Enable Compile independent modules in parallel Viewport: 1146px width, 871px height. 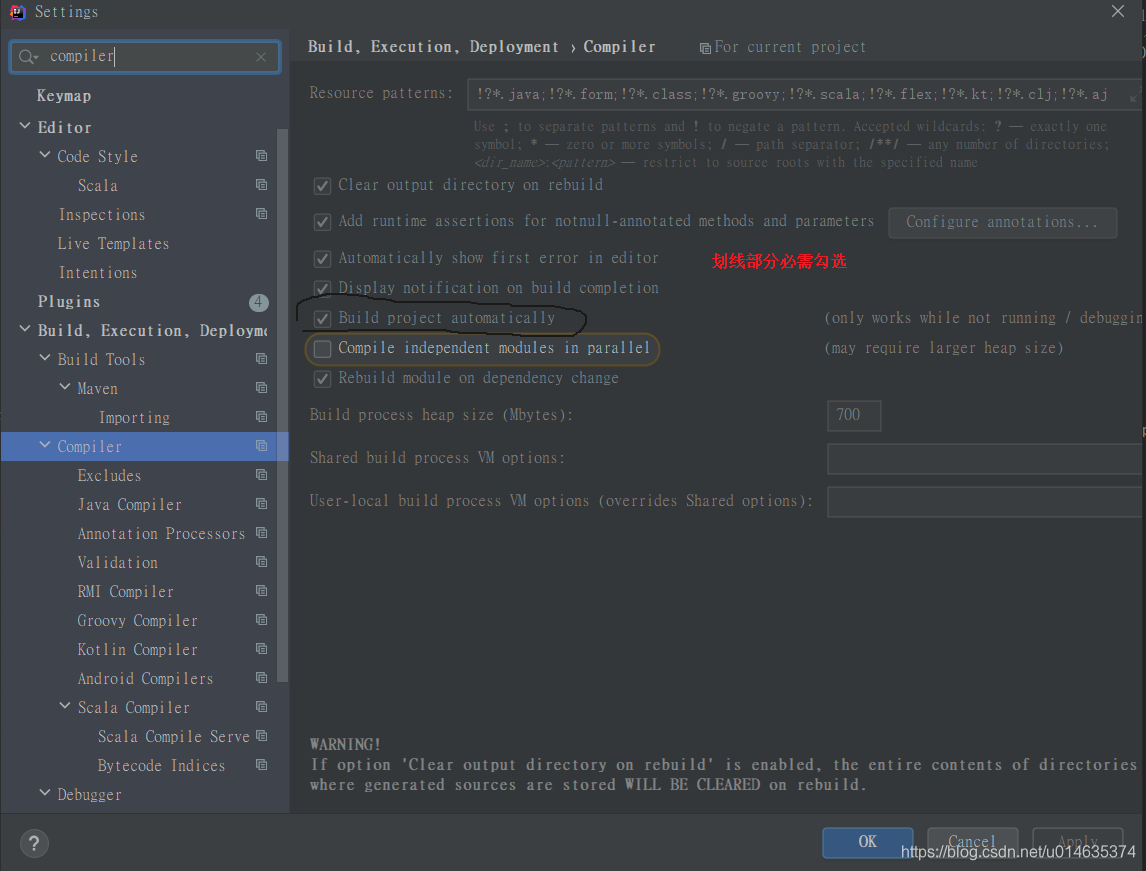pos(322,349)
